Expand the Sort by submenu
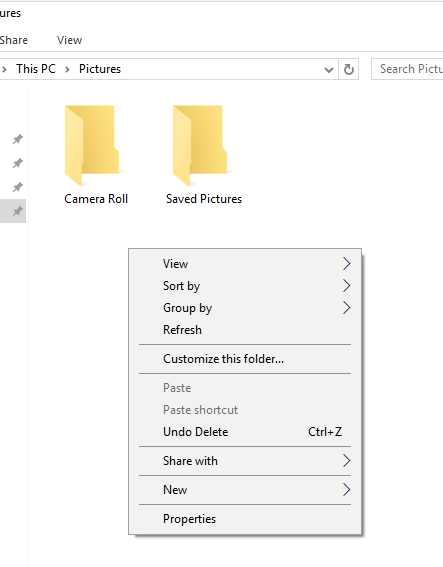This screenshot has width=443, height=567. [x=245, y=286]
